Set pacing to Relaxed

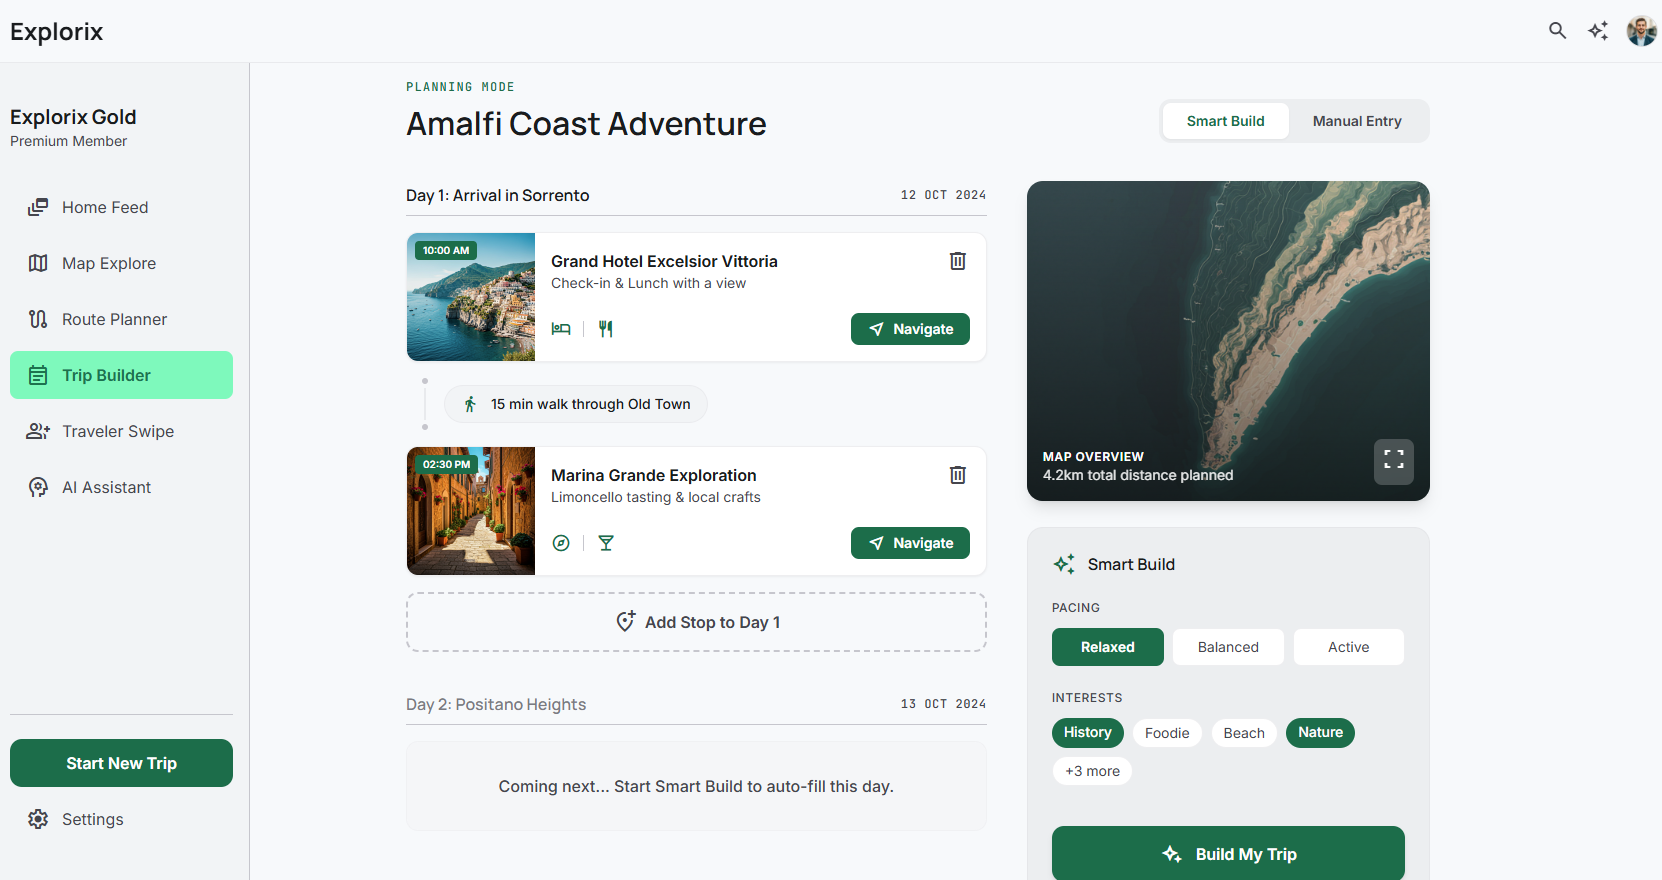(x=1108, y=647)
